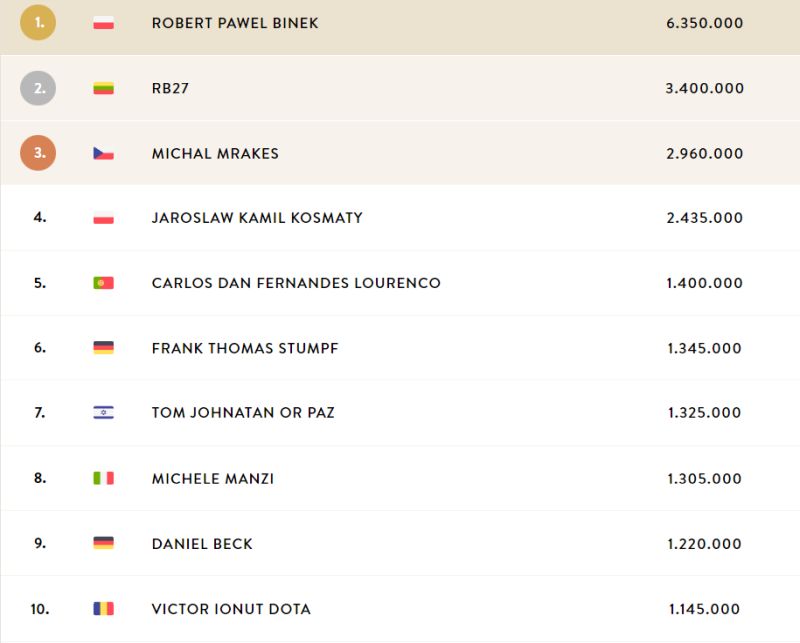Select Daniel Beck's name
Image resolution: width=800 pixels, height=643 pixels.
point(202,544)
